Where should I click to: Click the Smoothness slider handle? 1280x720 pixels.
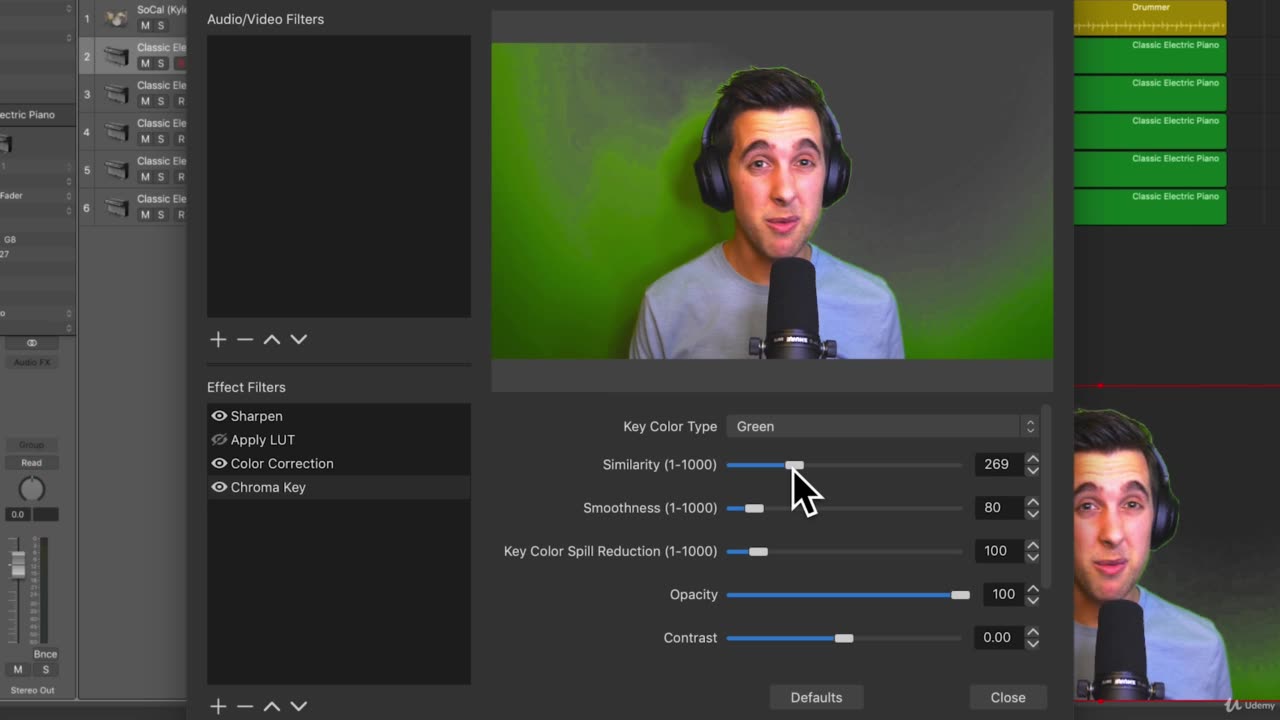[x=754, y=508]
